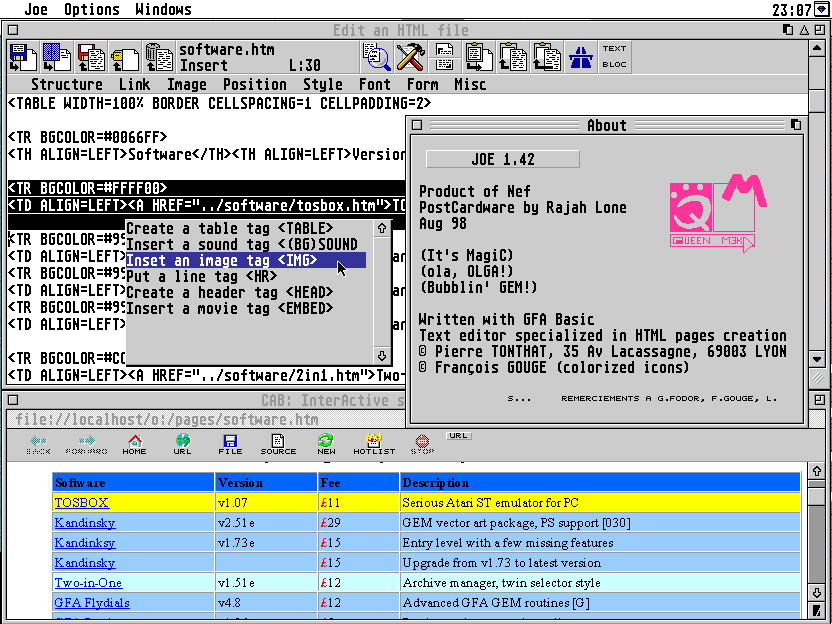Select 'Create a table tag <TABLE>' entry
This screenshot has width=832, height=624.
point(246,229)
